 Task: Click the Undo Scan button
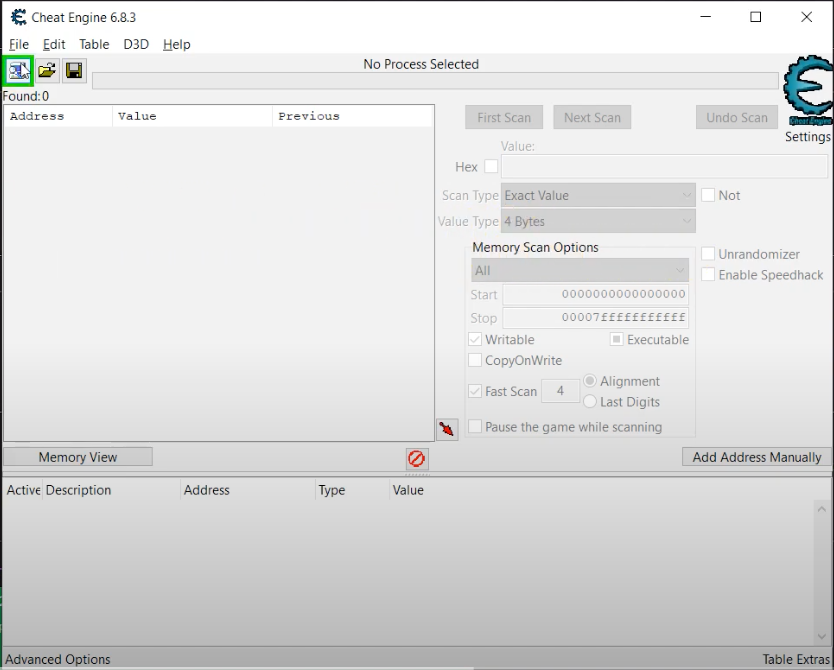click(x=737, y=117)
